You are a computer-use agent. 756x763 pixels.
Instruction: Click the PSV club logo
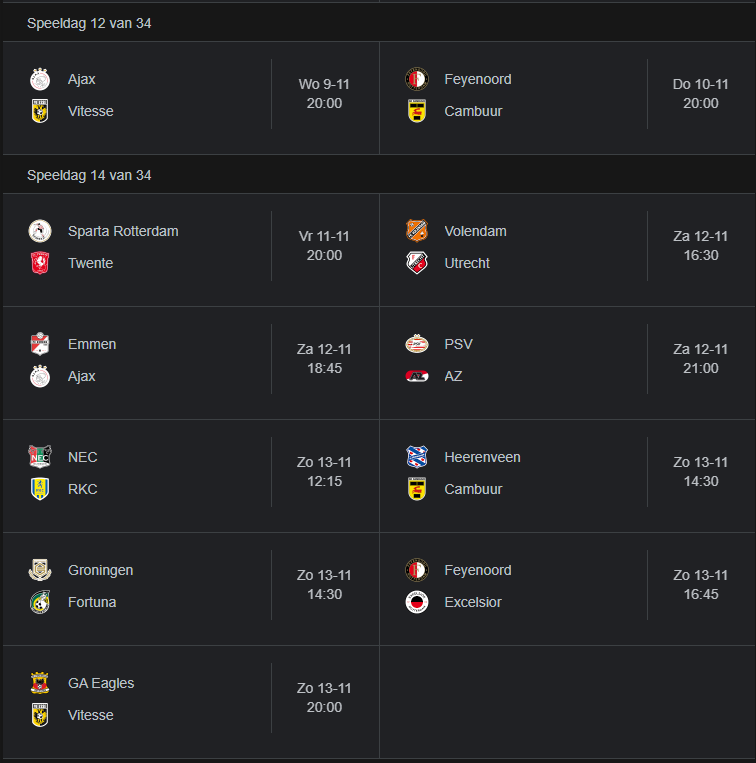417,344
